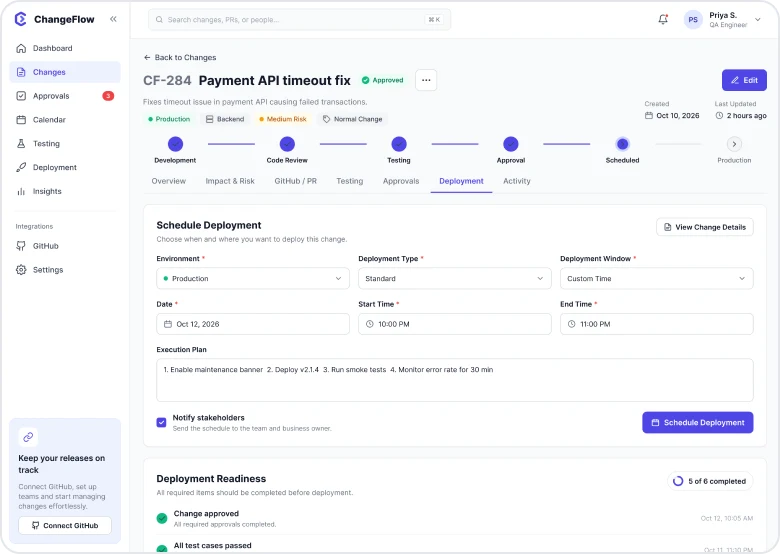This screenshot has width=780, height=554.
Task: Click the Edit button
Action: click(x=744, y=80)
